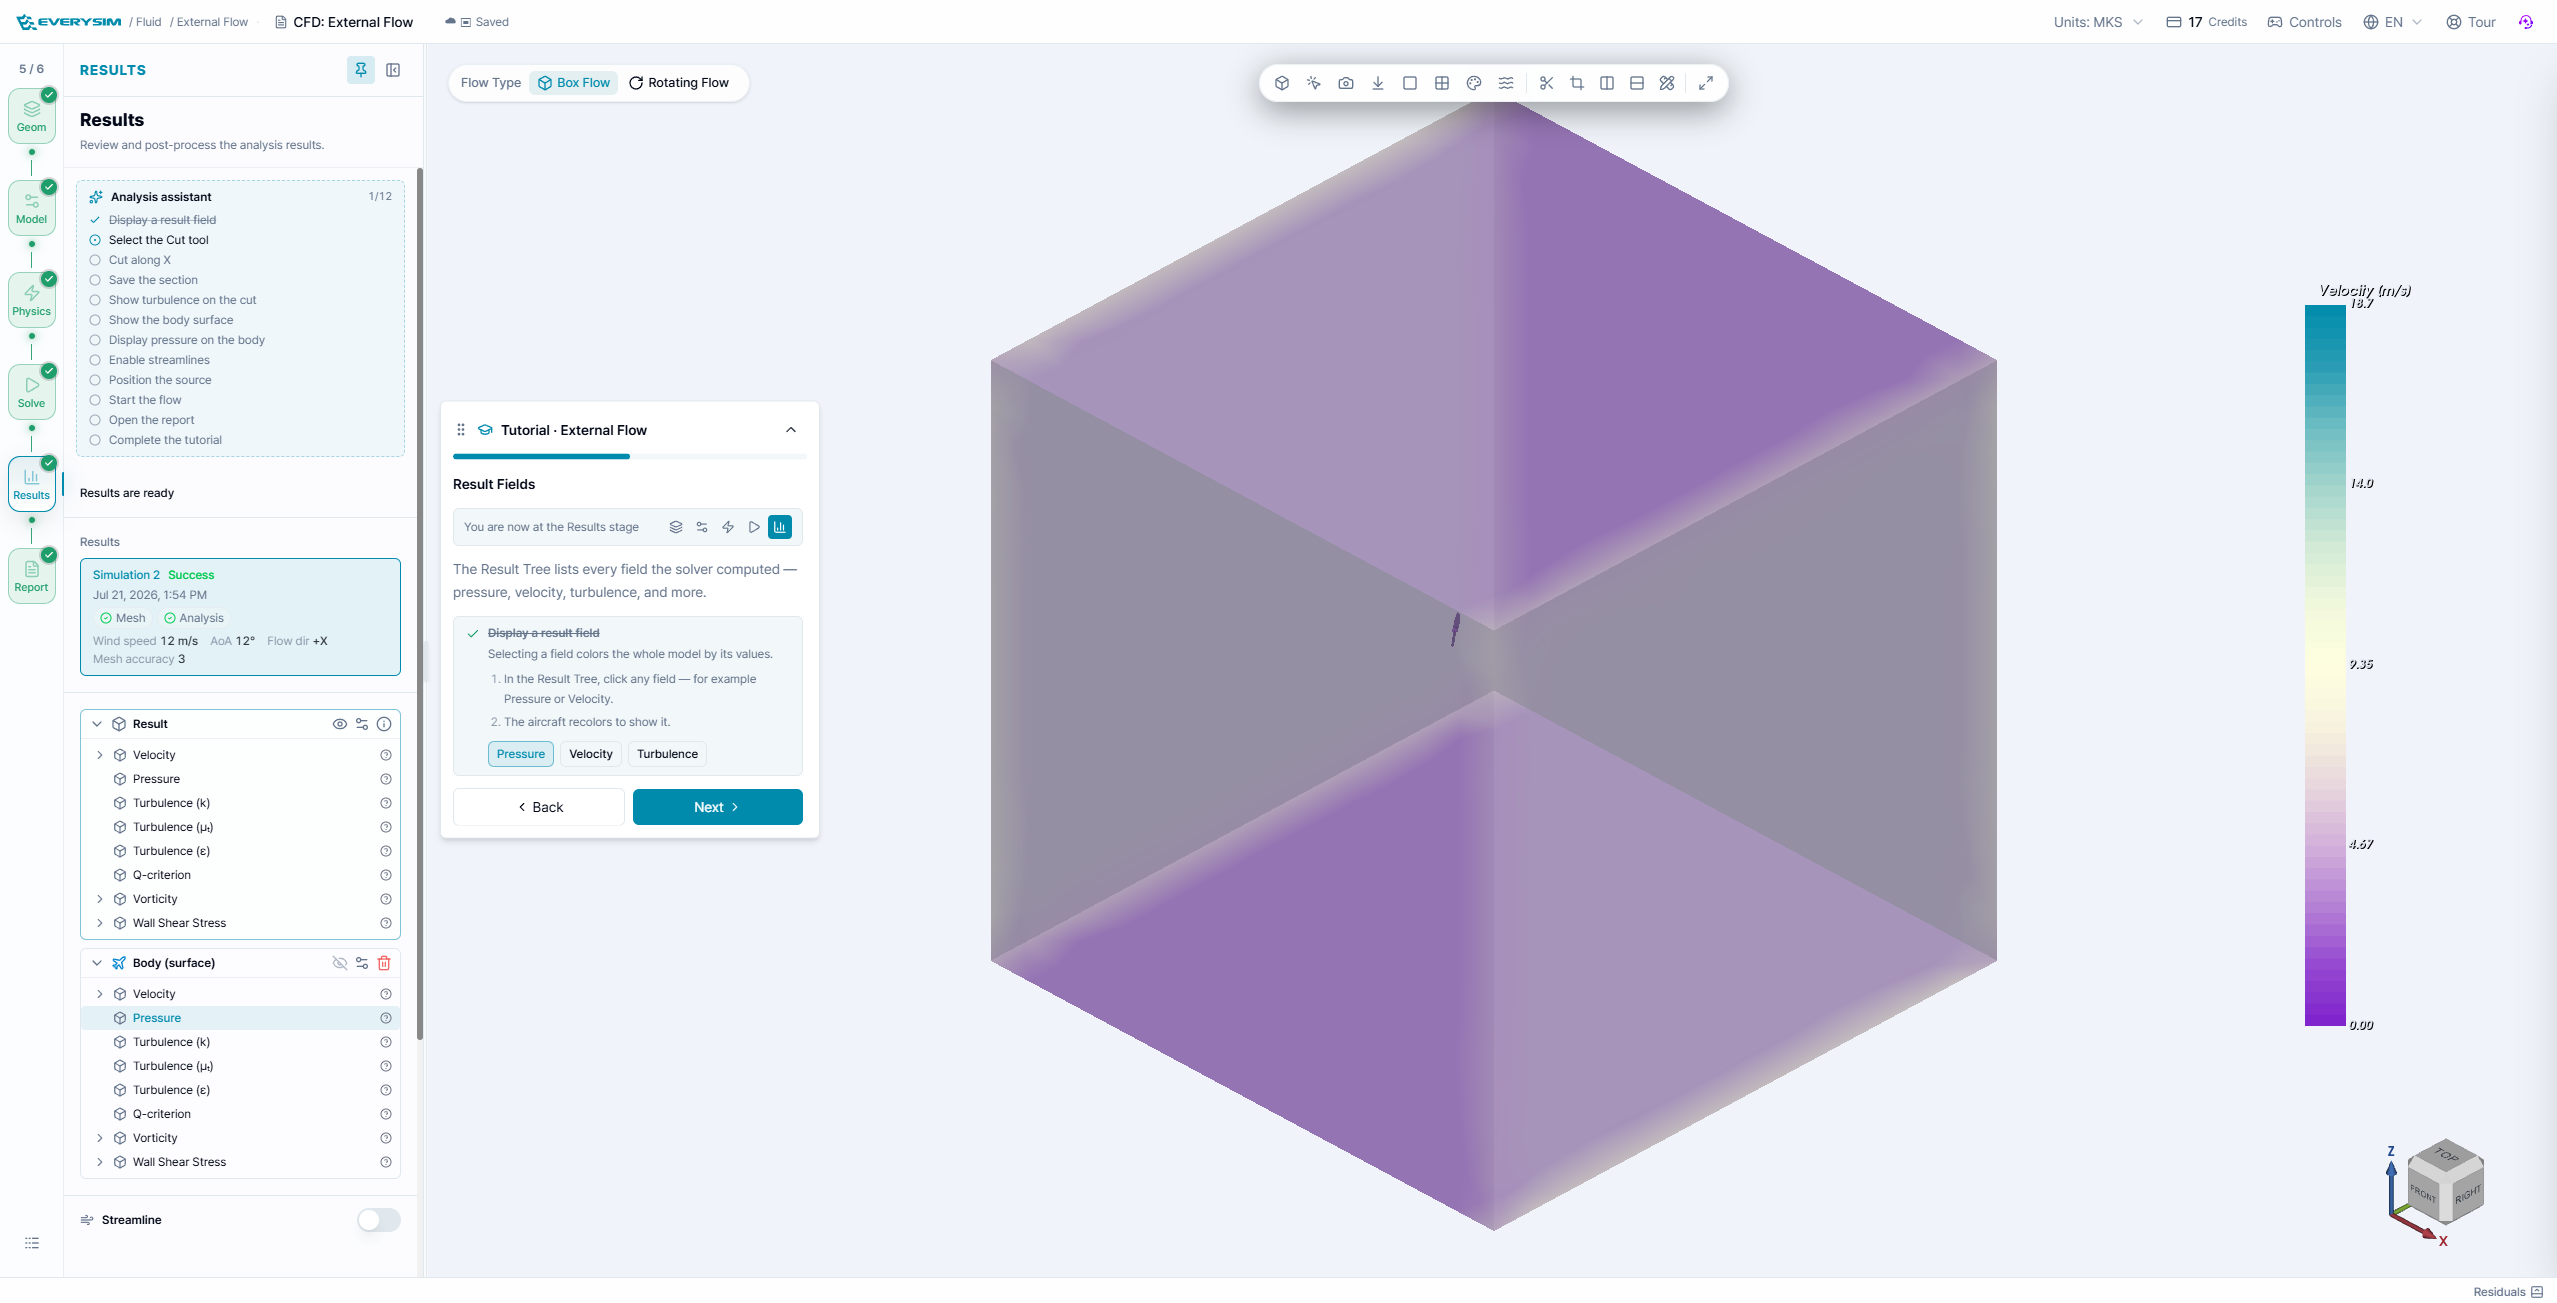This screenshot has width=2557, height=1303.
Task: Pin the Results panel
Action: (361, 70)
